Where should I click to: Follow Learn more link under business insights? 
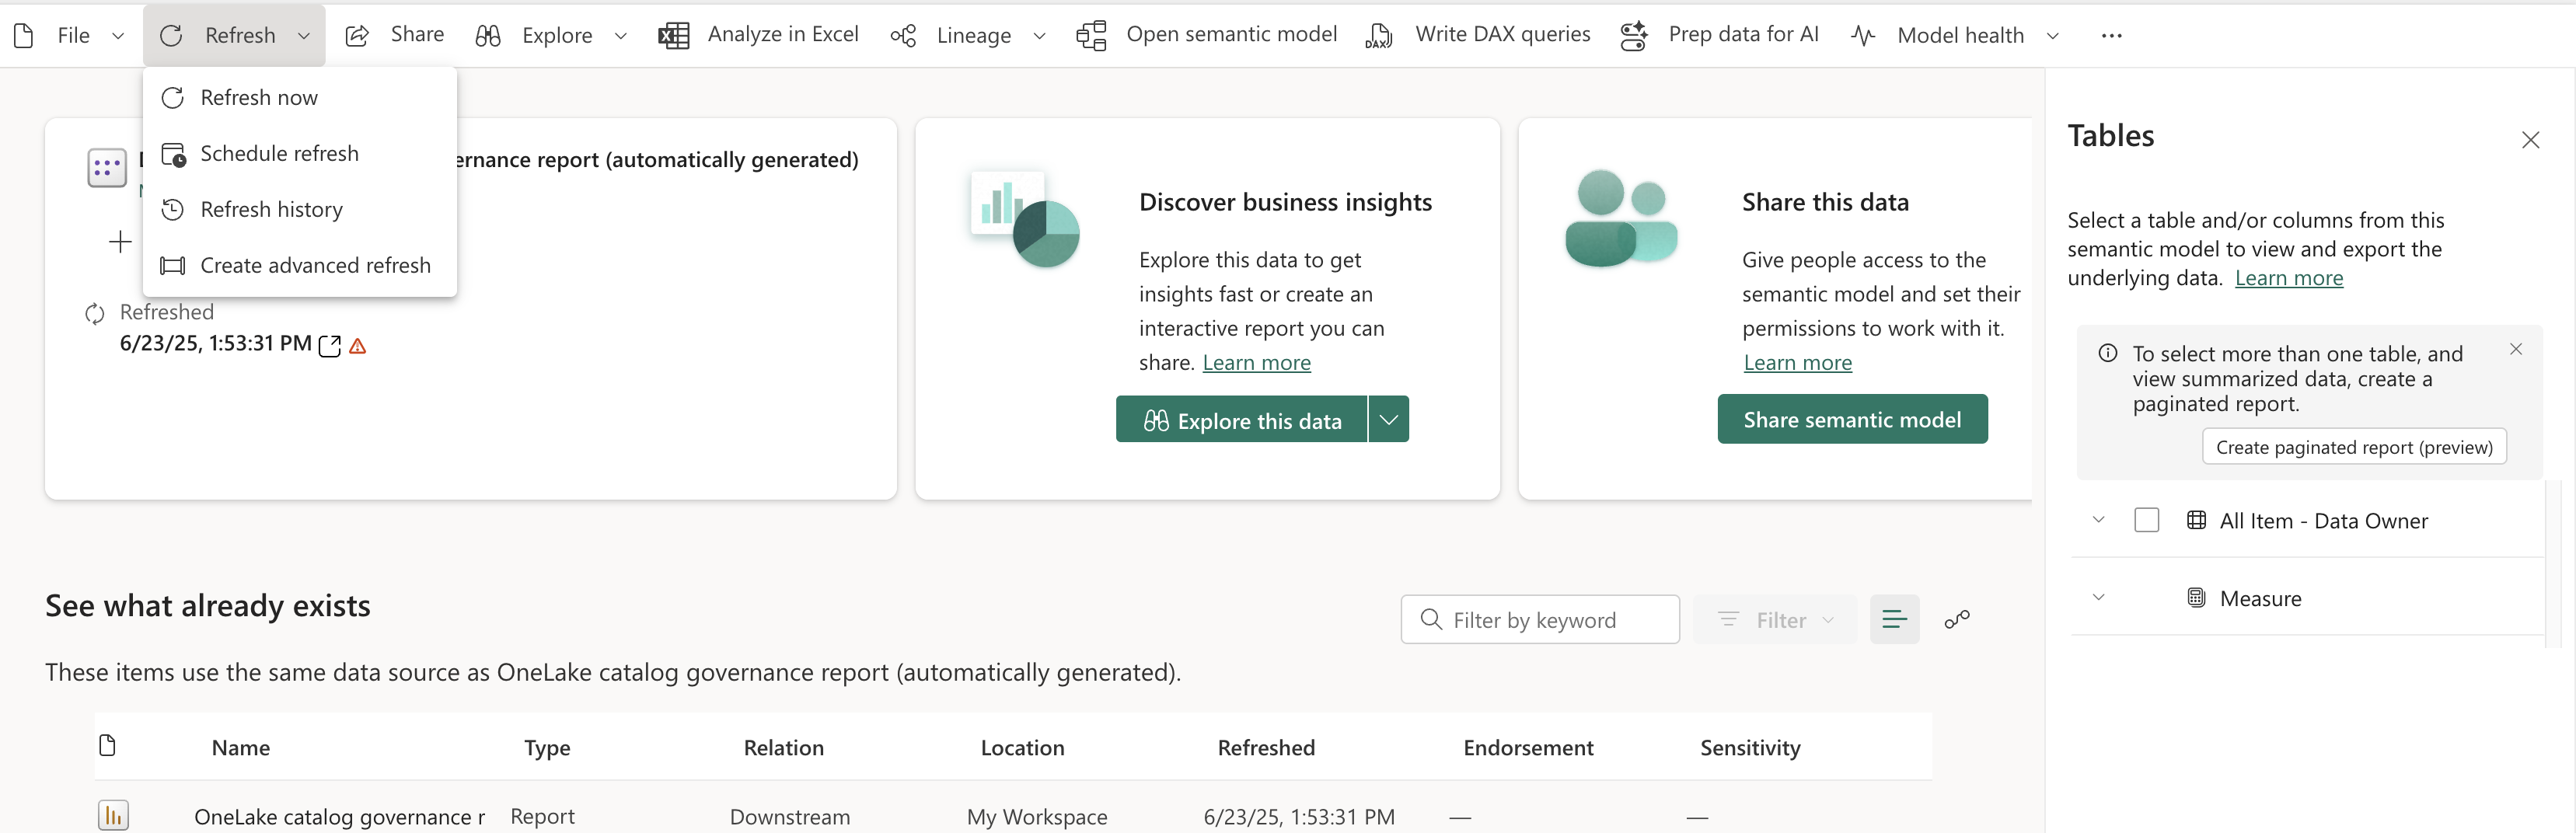pyautogui.click(x=1256, y=362)
